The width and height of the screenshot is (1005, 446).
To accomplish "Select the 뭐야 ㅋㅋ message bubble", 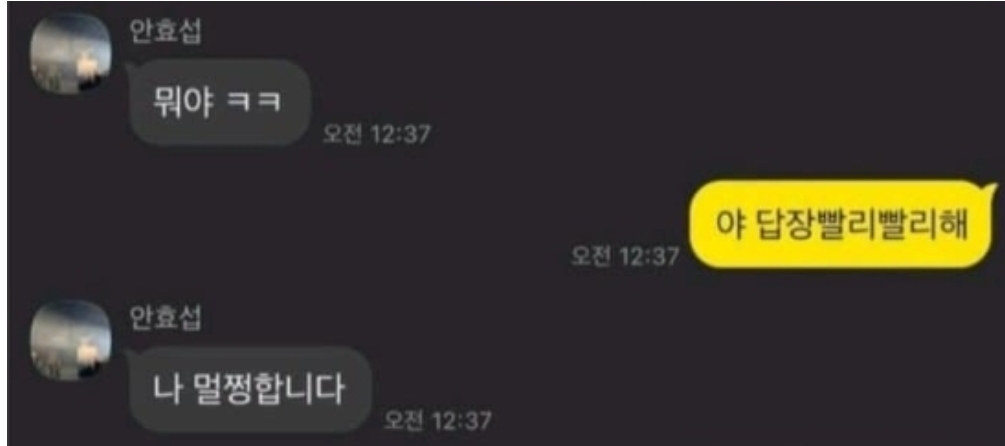I will (220, 103).
